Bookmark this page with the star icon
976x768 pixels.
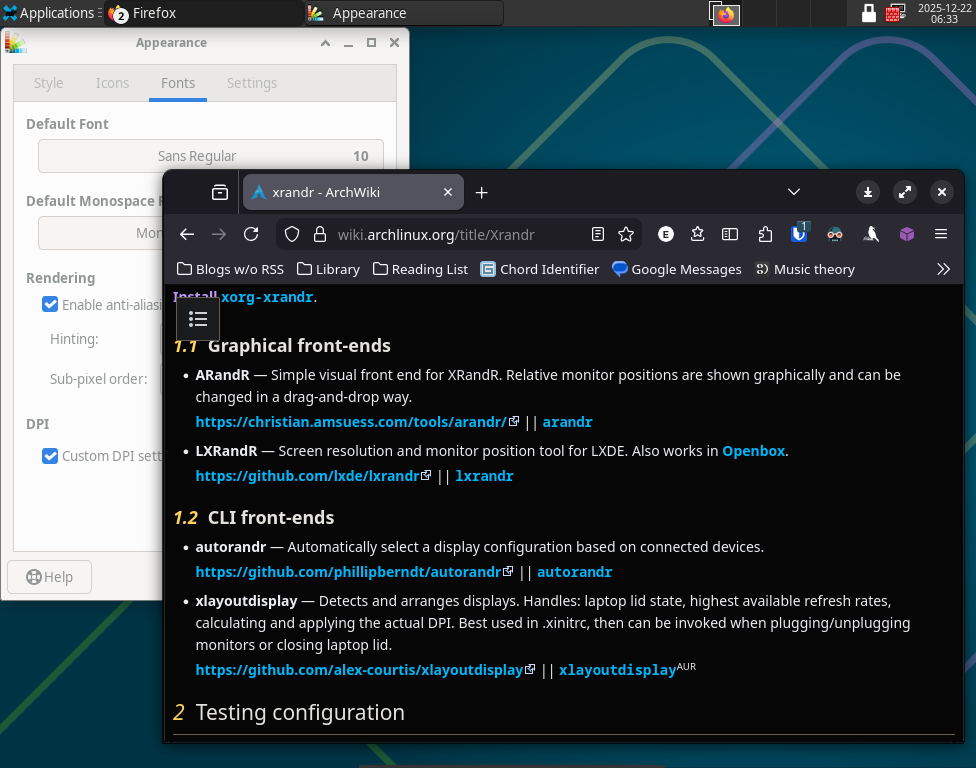(x=626, y=234)
